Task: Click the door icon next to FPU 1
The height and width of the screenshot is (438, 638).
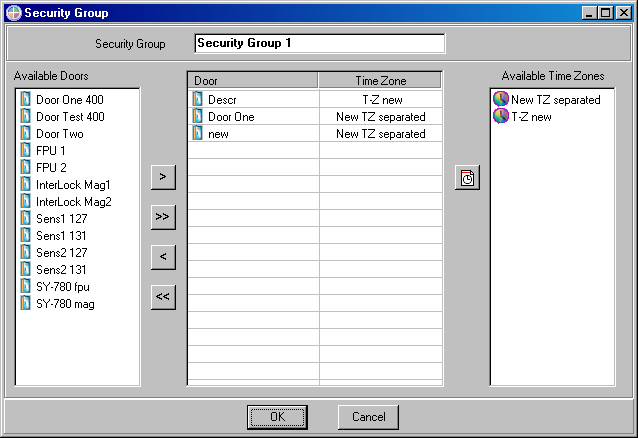Action: [26, 151]
